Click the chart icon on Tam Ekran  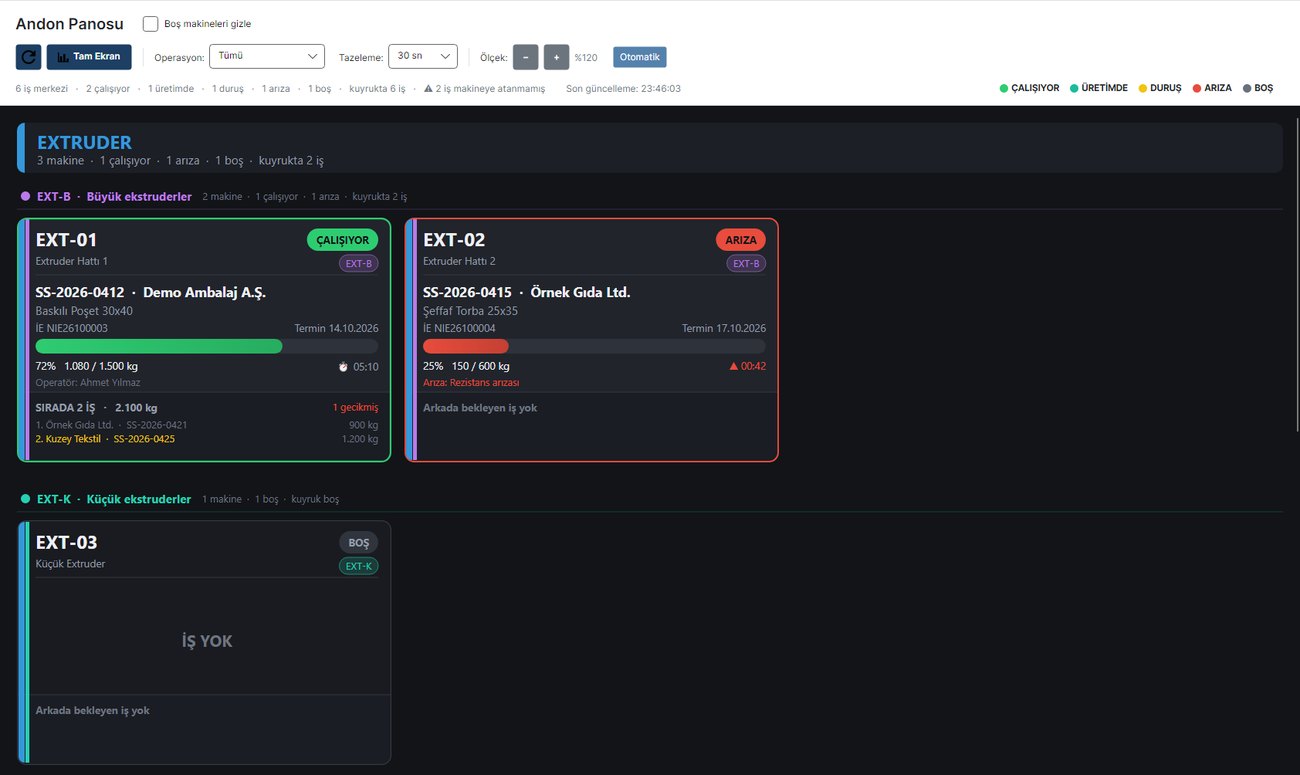(63, 57)
